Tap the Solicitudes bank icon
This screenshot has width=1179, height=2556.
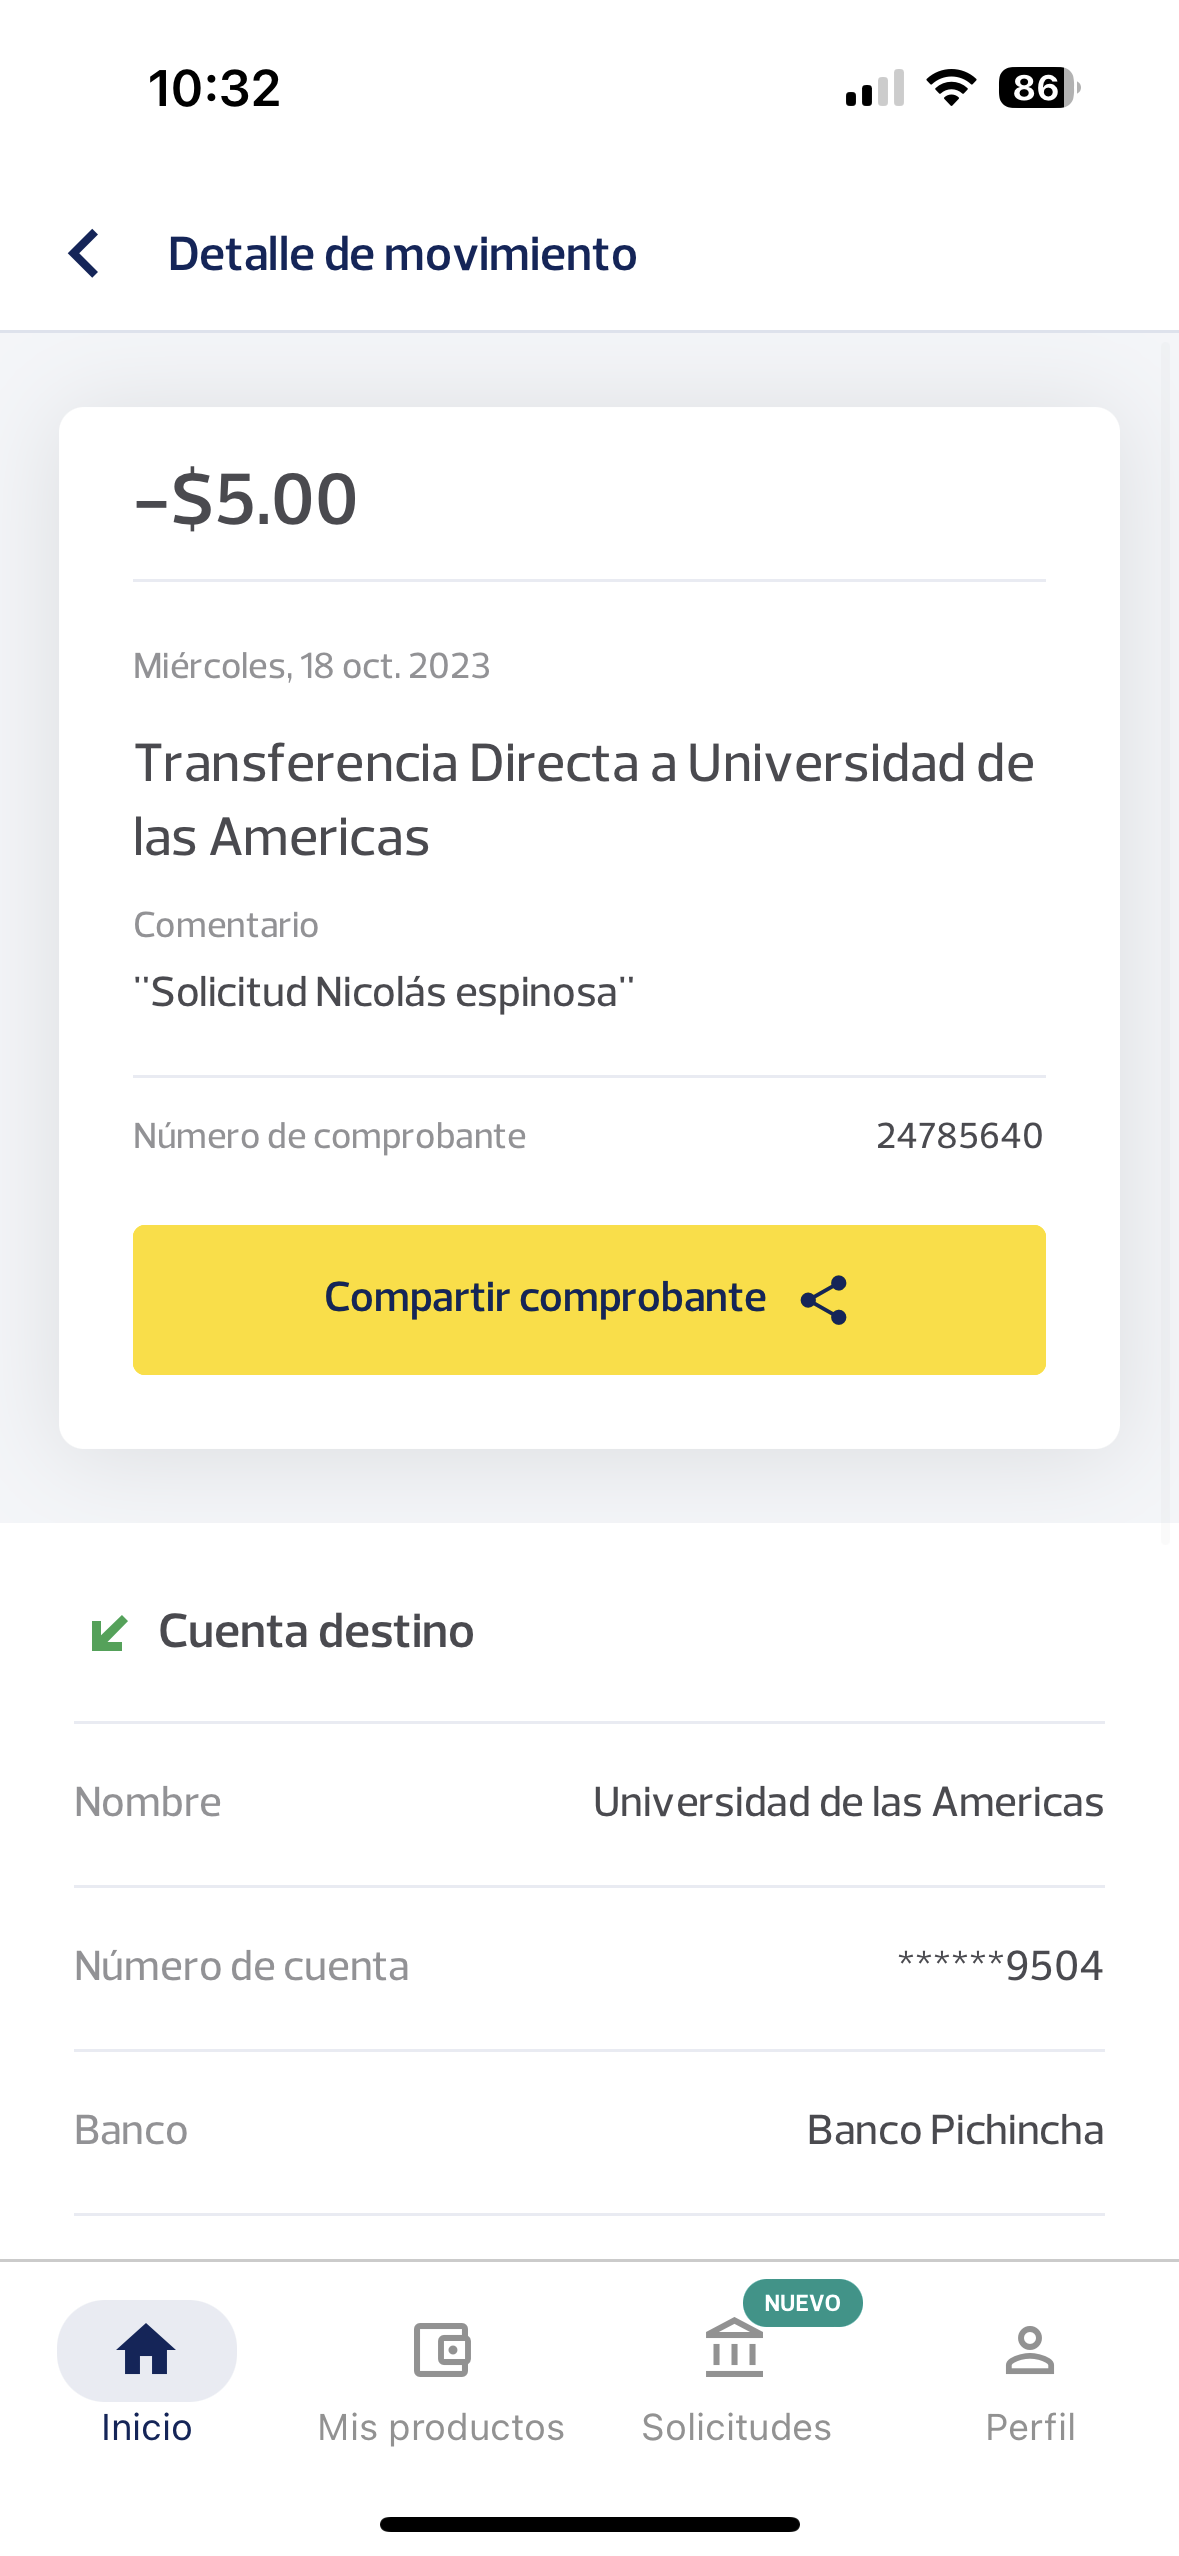pos(734,2348)
